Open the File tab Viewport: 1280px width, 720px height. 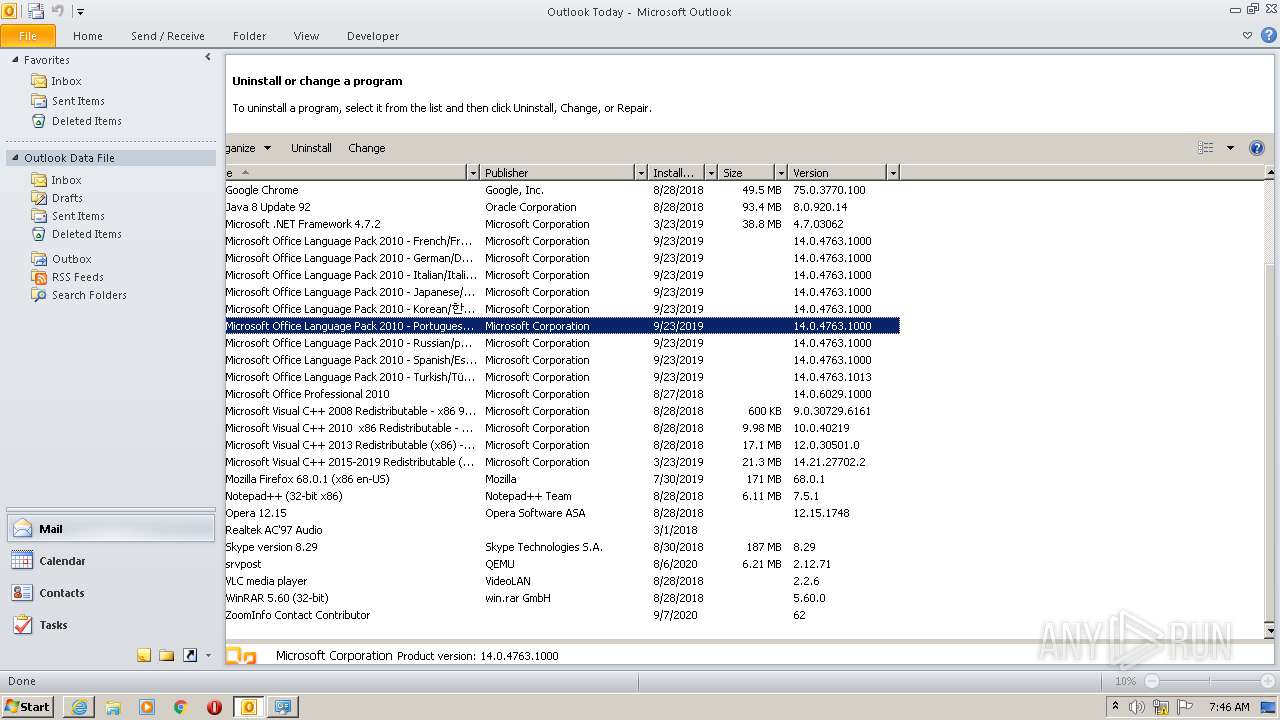click(x=28, y=35)
